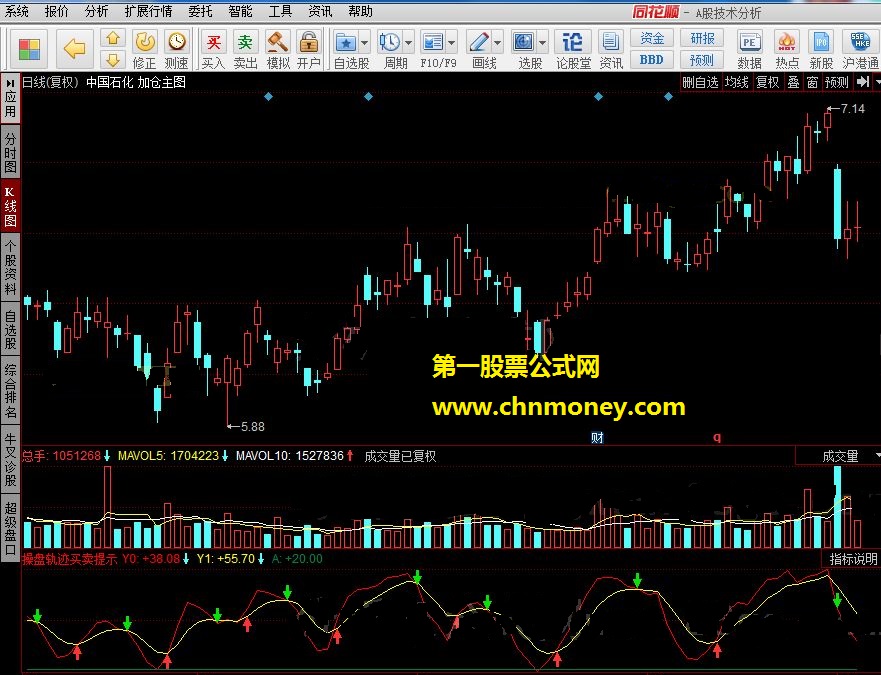Switch to the 超级盘口 side tab
881x675 pixels.
[x=10, y=526]
